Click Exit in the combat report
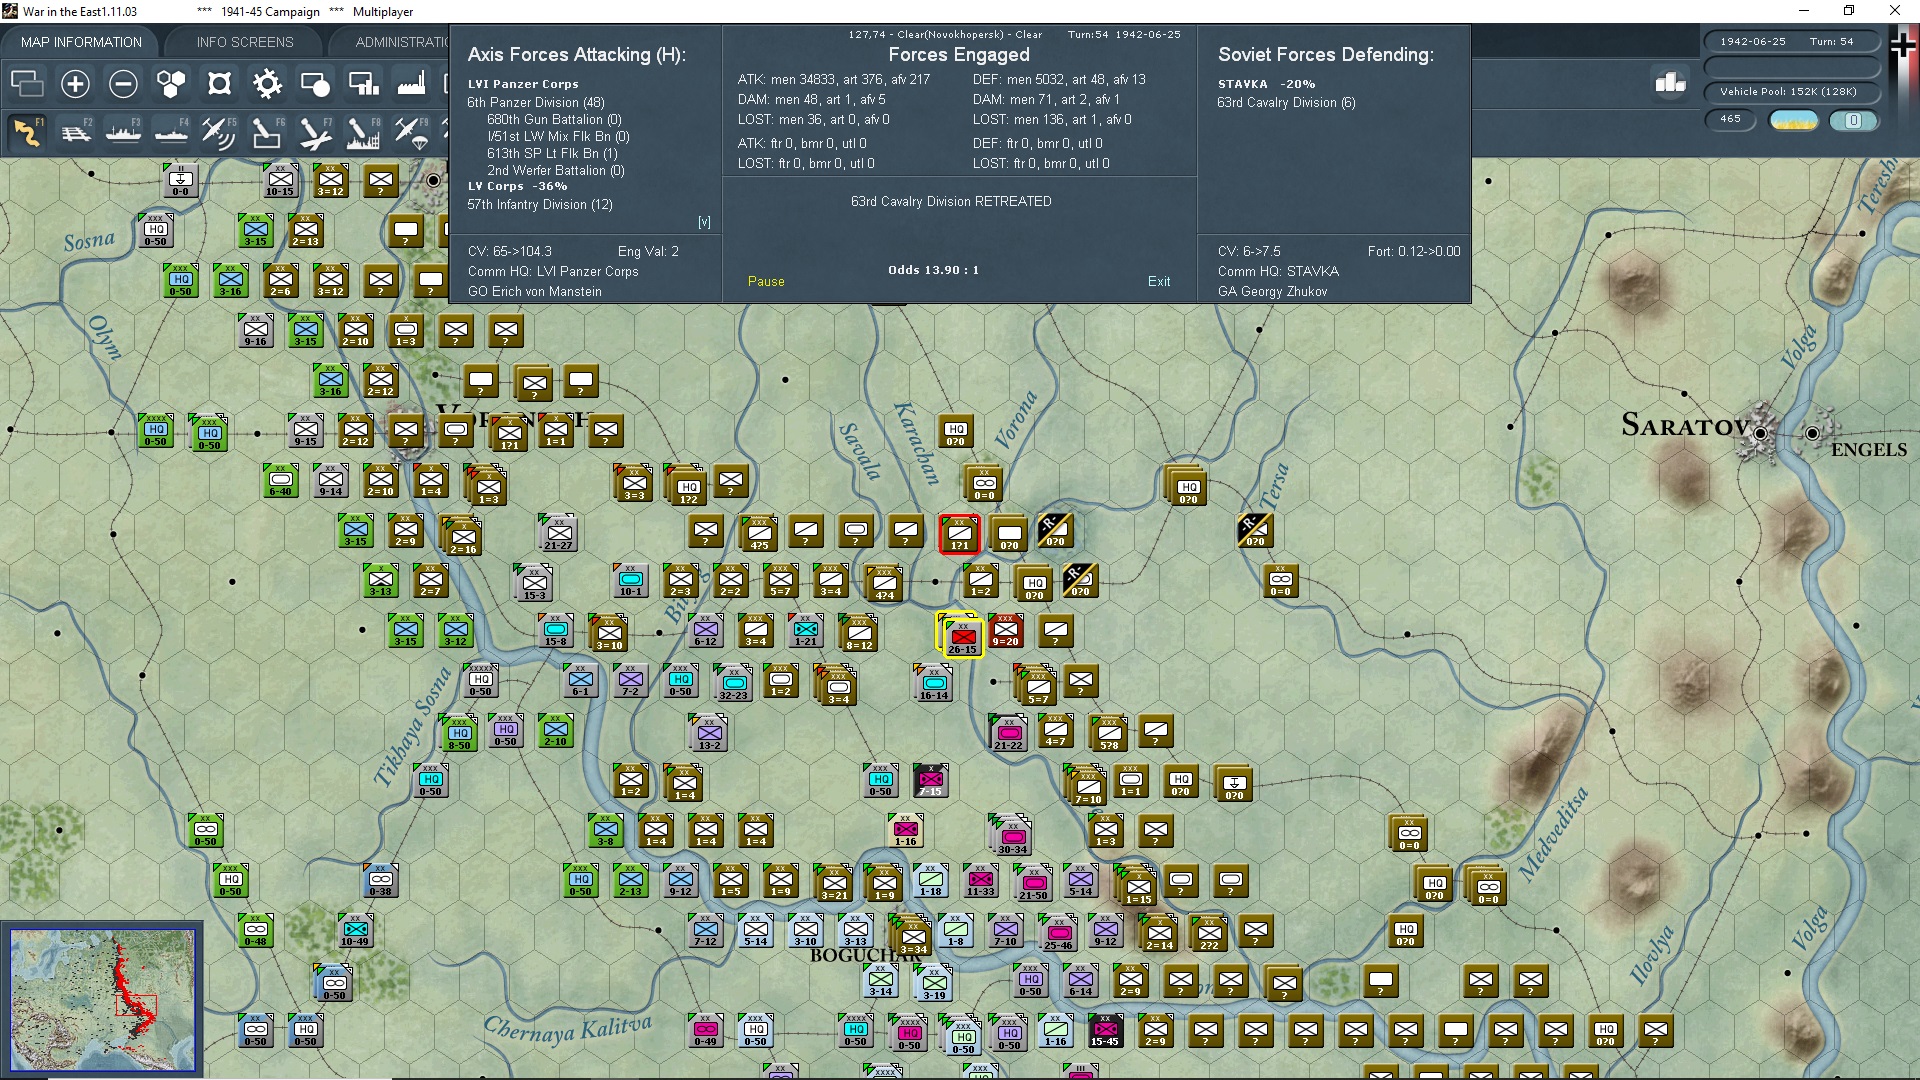Screen dimensions: 1920x1080 click(x=1159, y=282)
